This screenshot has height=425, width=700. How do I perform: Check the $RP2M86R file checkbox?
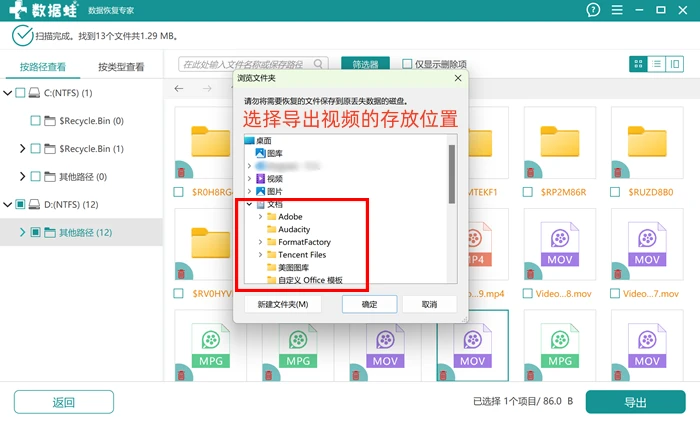tap(528, 192)
